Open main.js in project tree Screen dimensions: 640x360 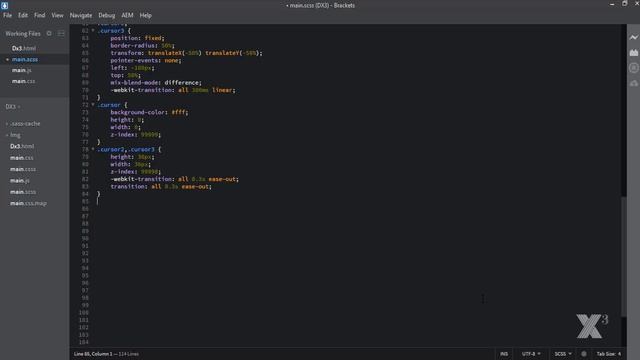coord(20,180)
